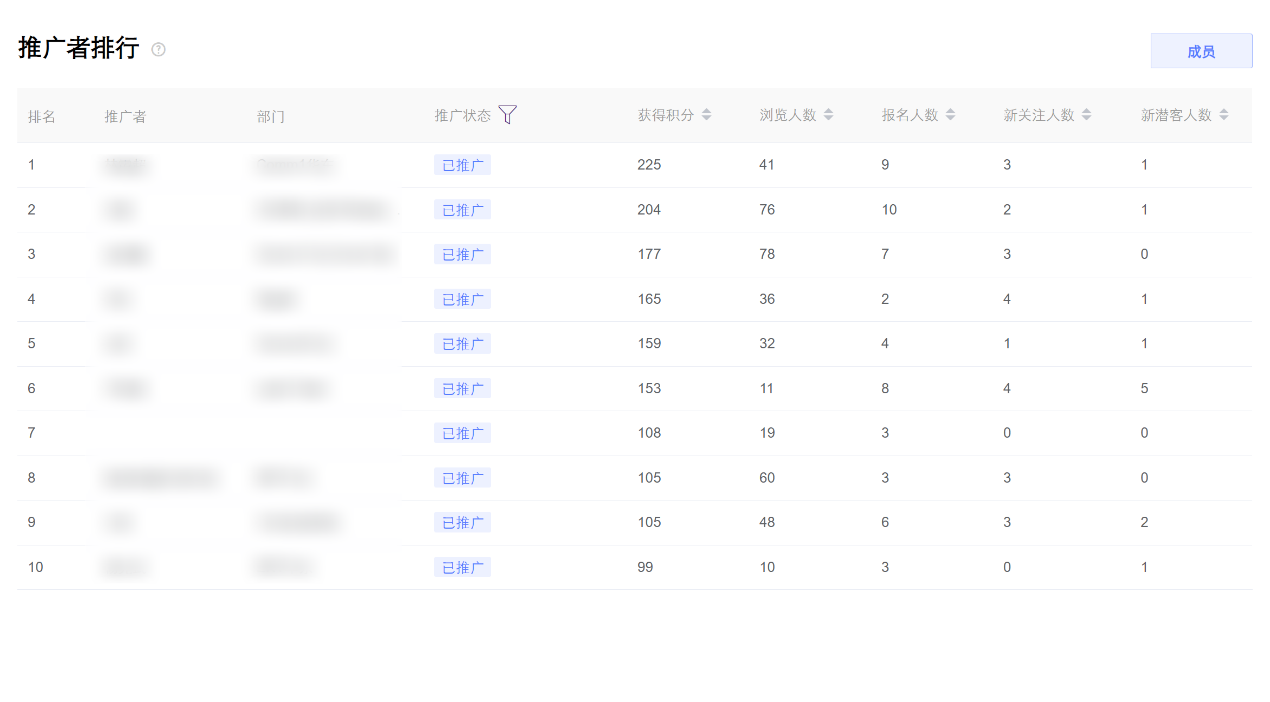The width and height of the screenshot is (1270, 702).
Task: Sort by 报名人数 using its sort arrows
Action: point(950,115)
